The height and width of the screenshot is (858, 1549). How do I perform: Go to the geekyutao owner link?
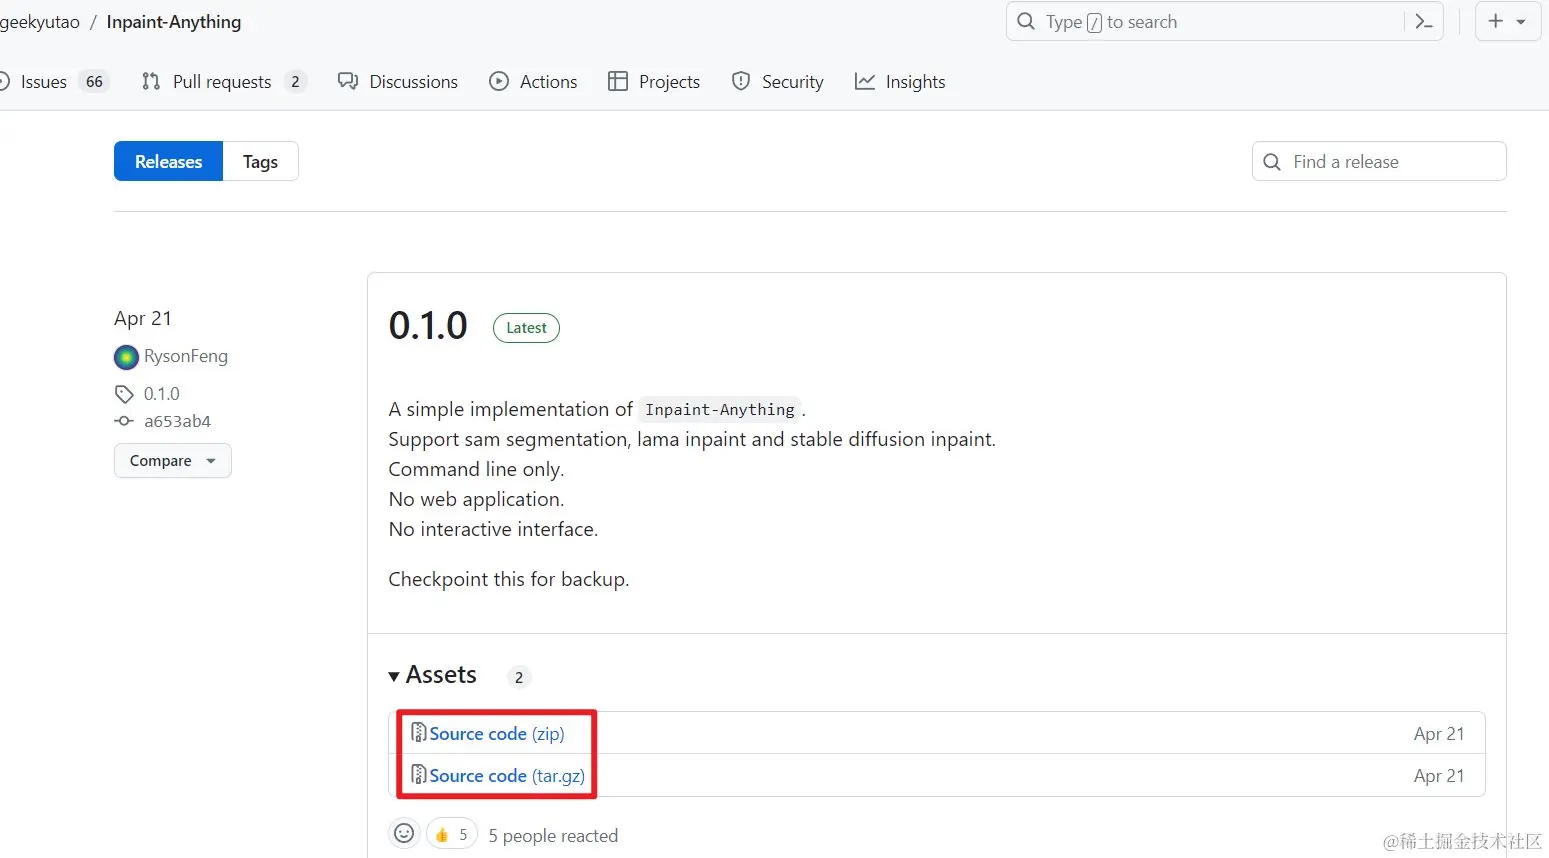[x=40, y=22]
